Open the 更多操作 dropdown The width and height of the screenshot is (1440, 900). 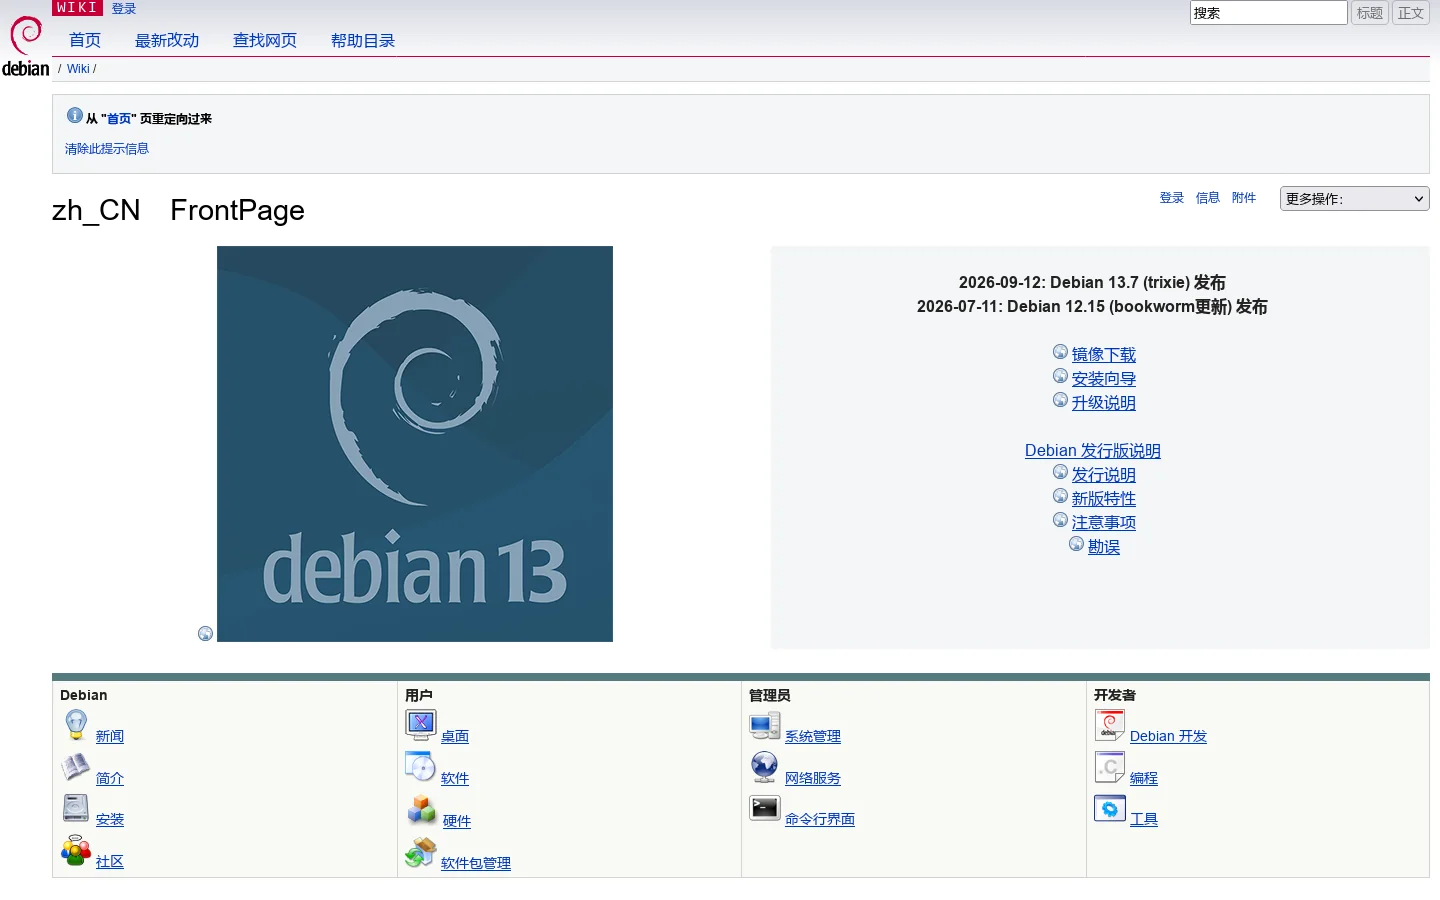(1354, 199)
